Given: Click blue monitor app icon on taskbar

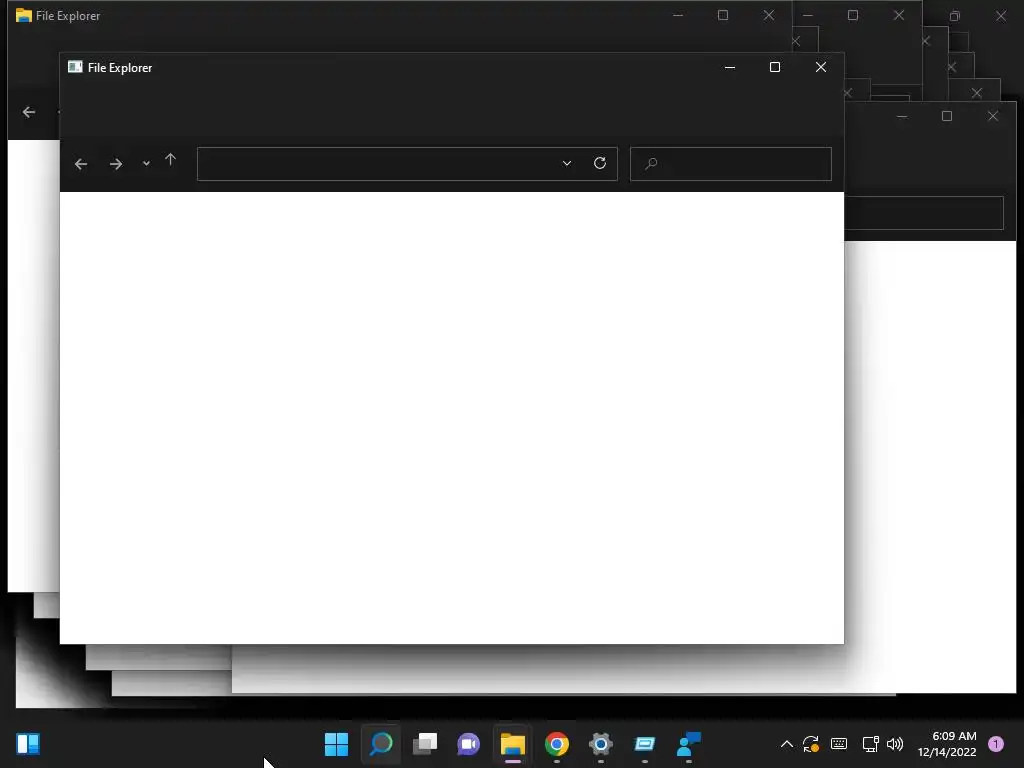Looking at the screenshot, I should coord(645,744).
